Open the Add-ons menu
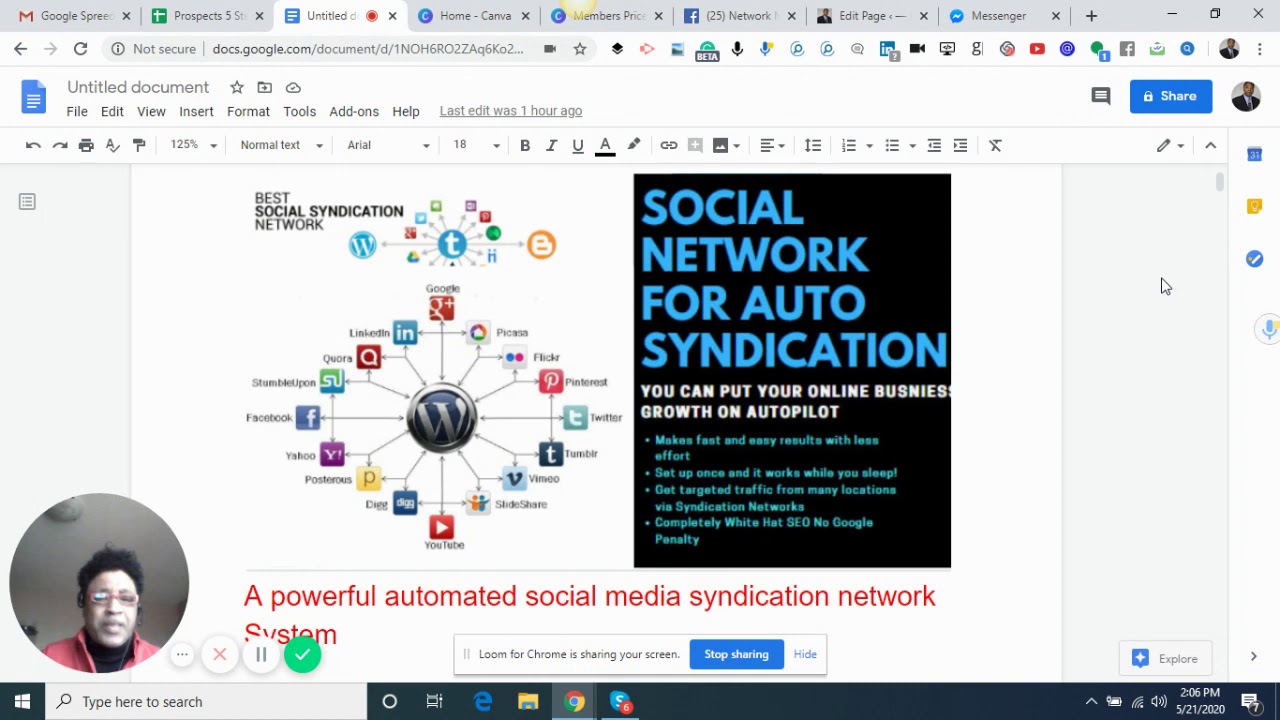Screen dimensions: 1280x720 coord(354,111)
